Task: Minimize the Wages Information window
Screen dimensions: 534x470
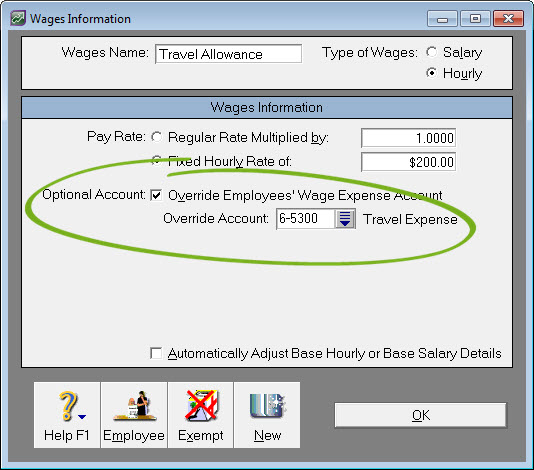Action: [442, 19]
